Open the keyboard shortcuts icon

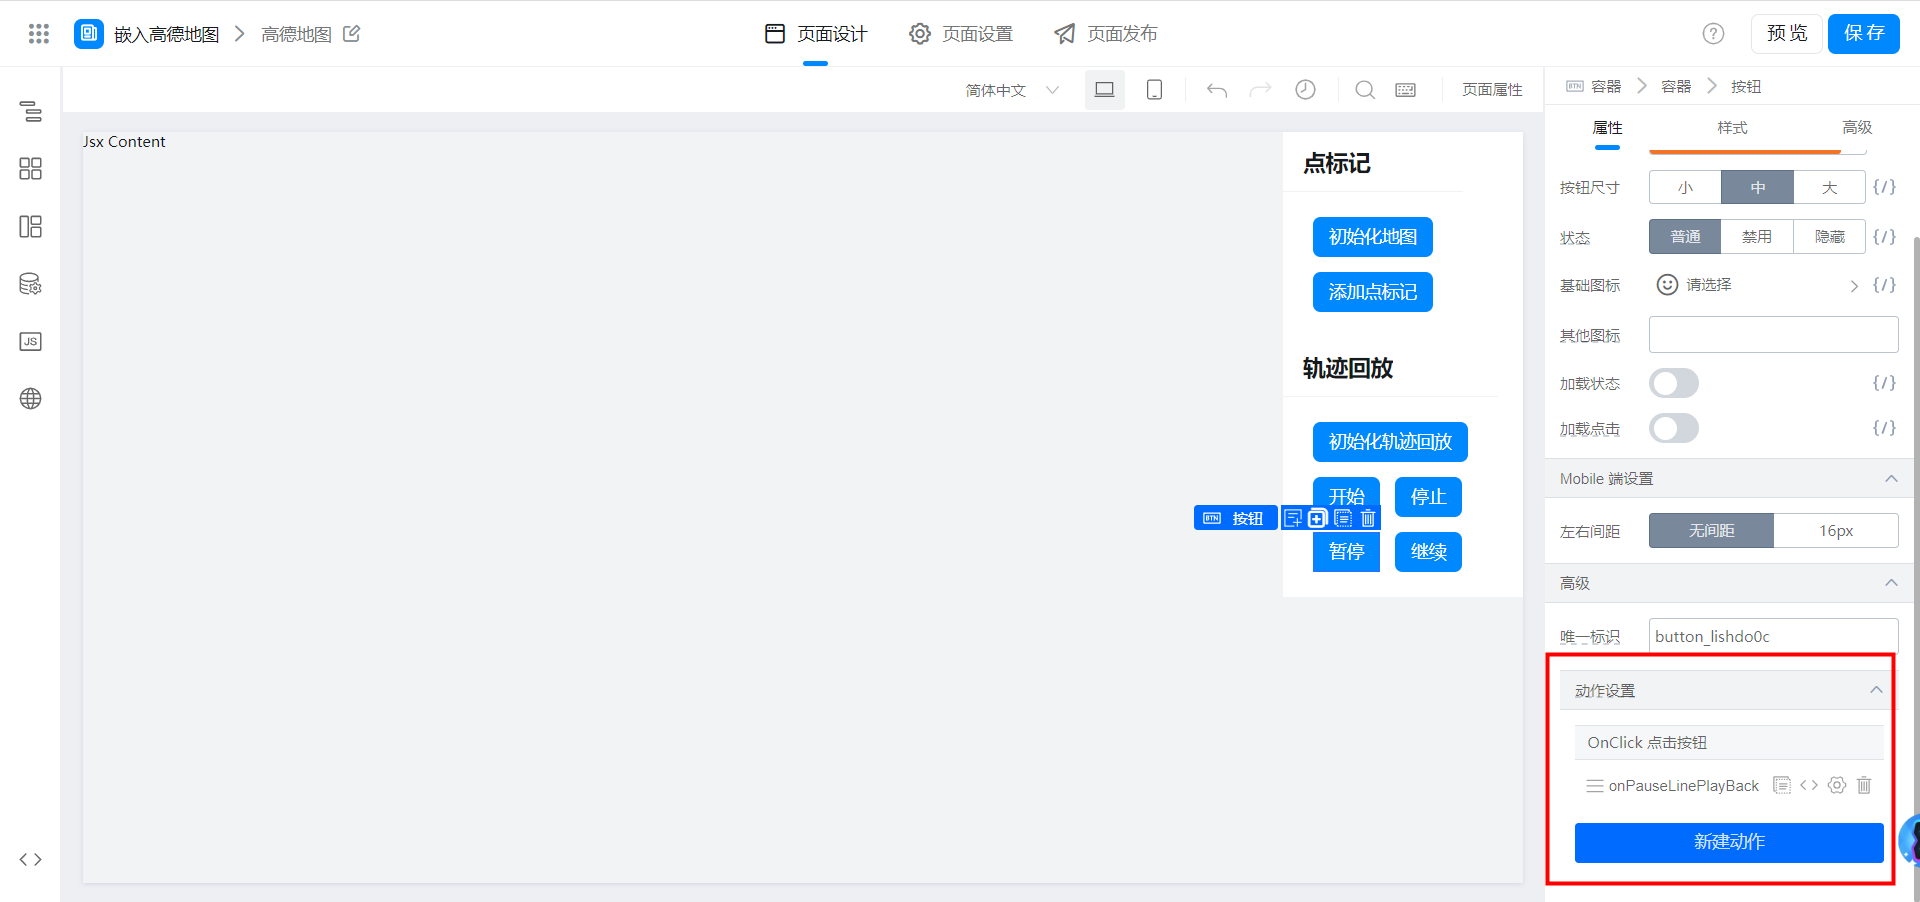(1405, 90)
